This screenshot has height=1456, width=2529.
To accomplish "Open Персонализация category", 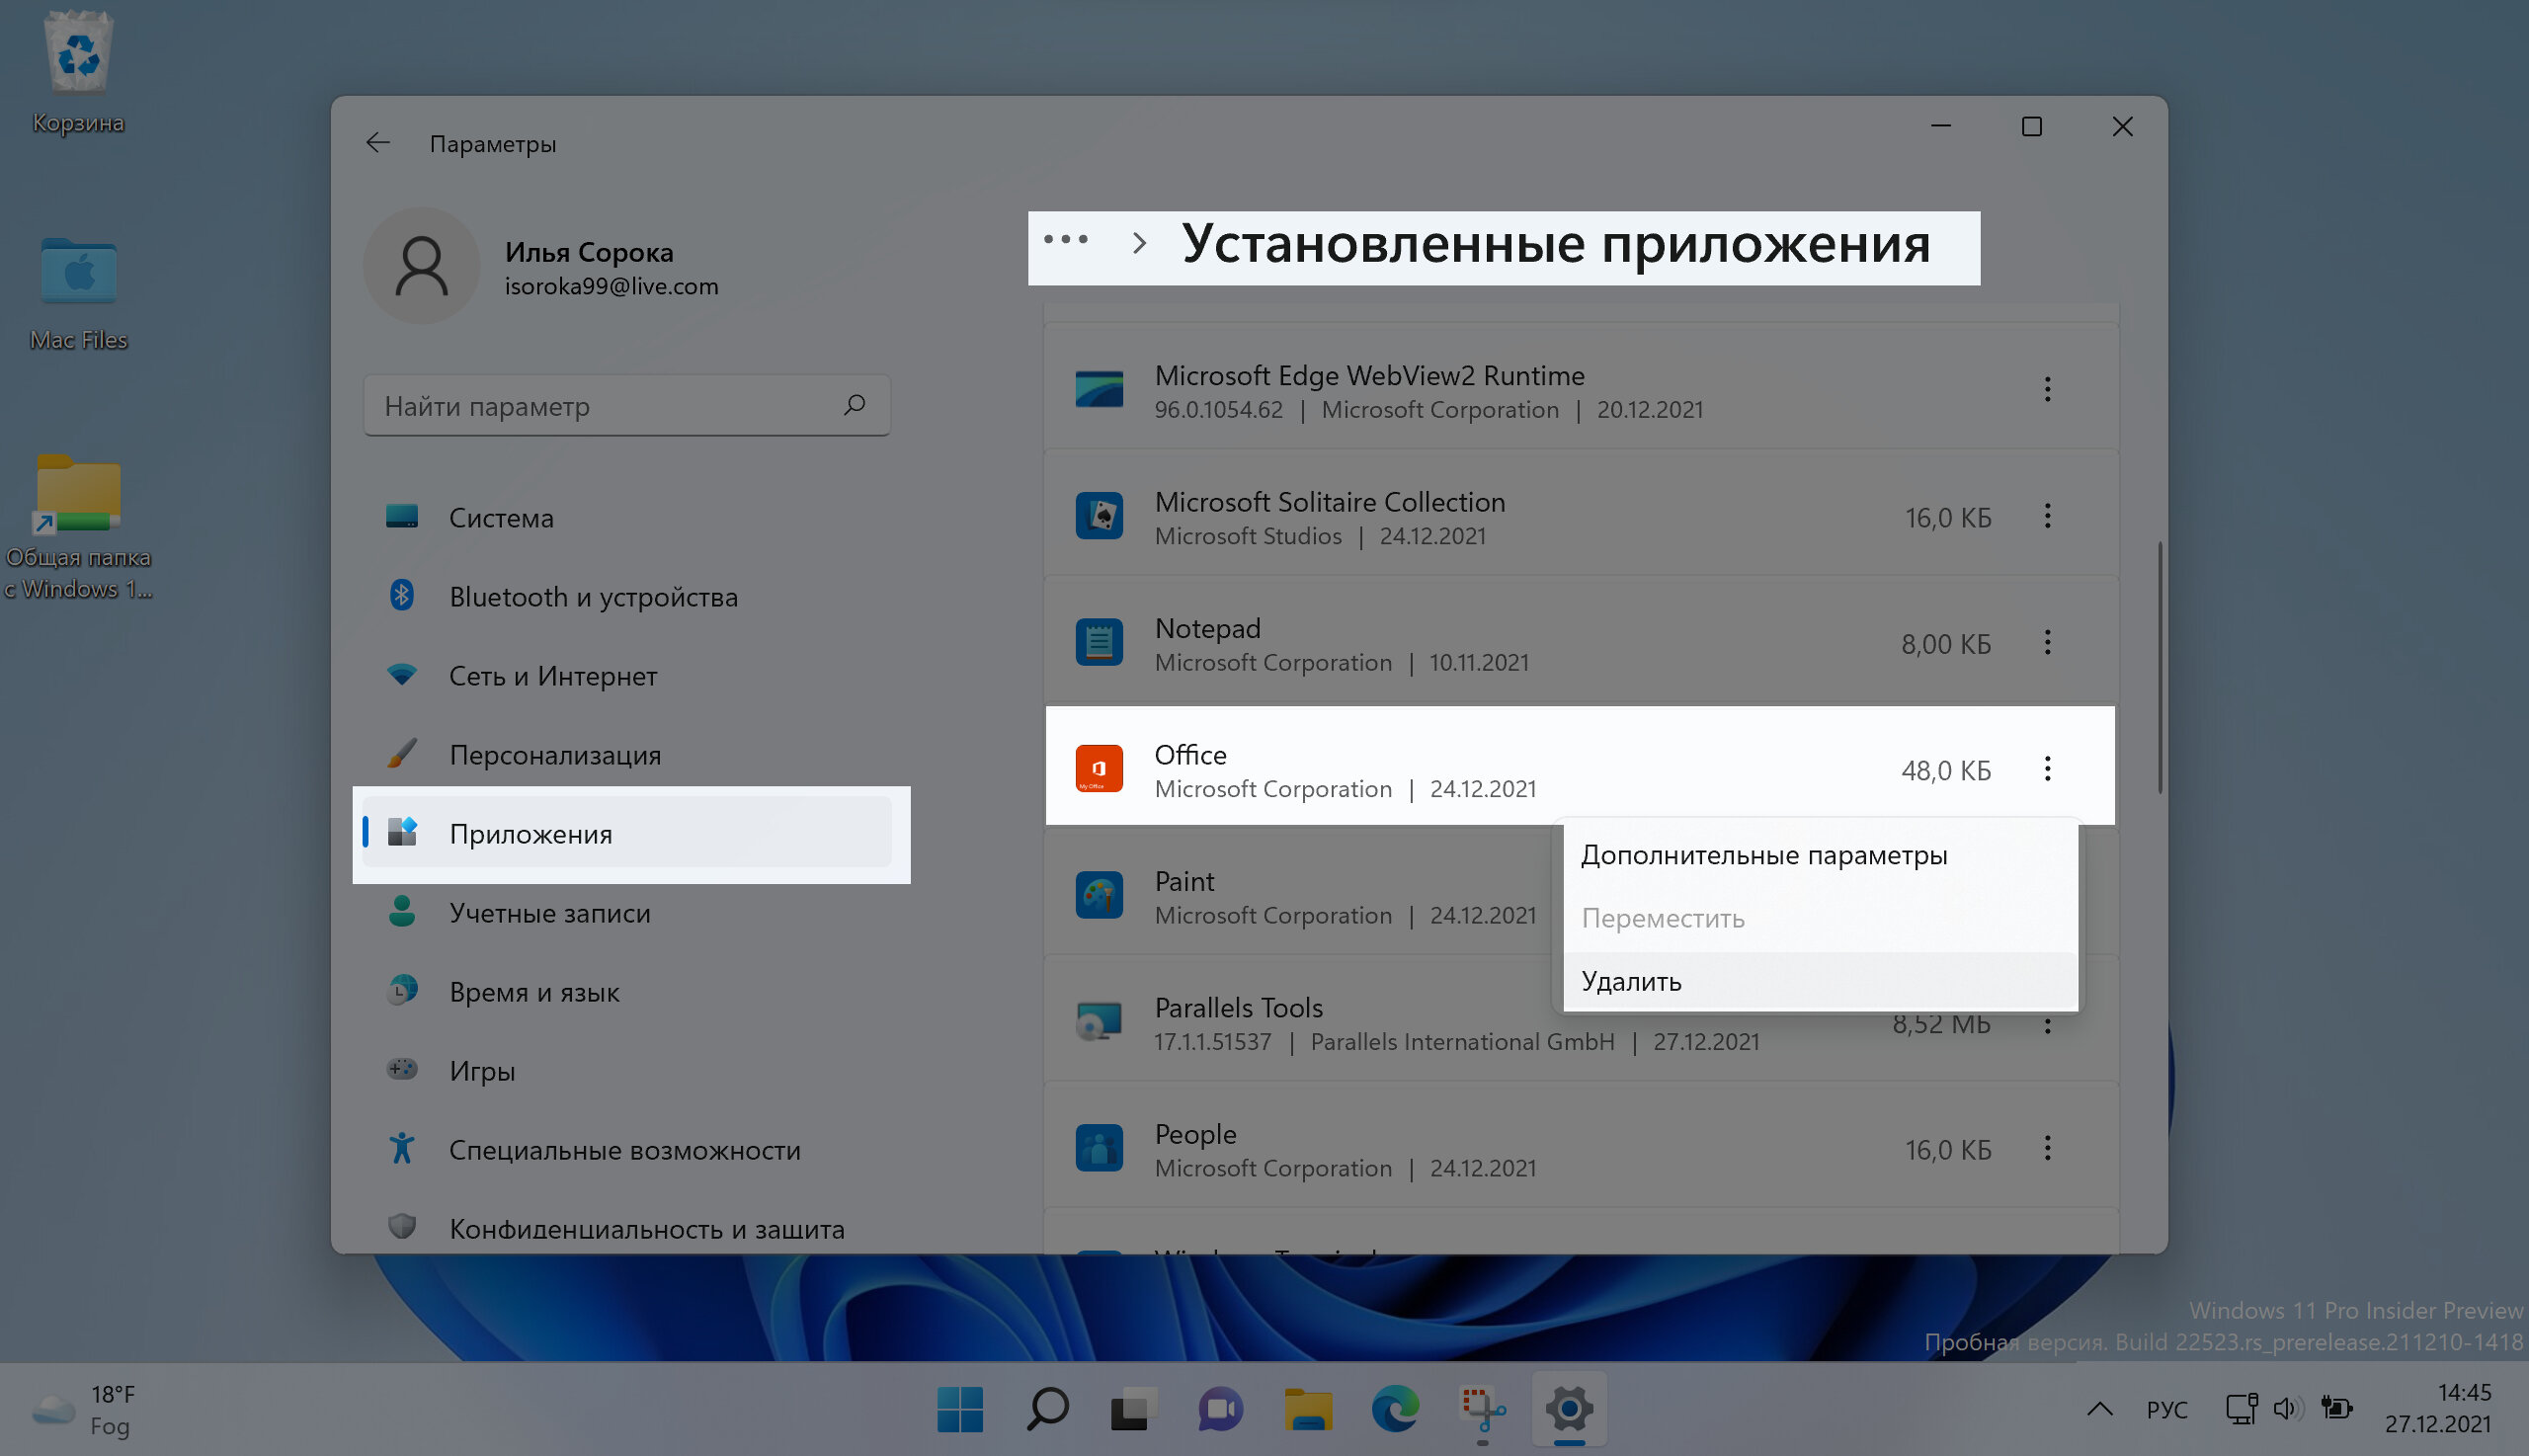I will 627,754.
